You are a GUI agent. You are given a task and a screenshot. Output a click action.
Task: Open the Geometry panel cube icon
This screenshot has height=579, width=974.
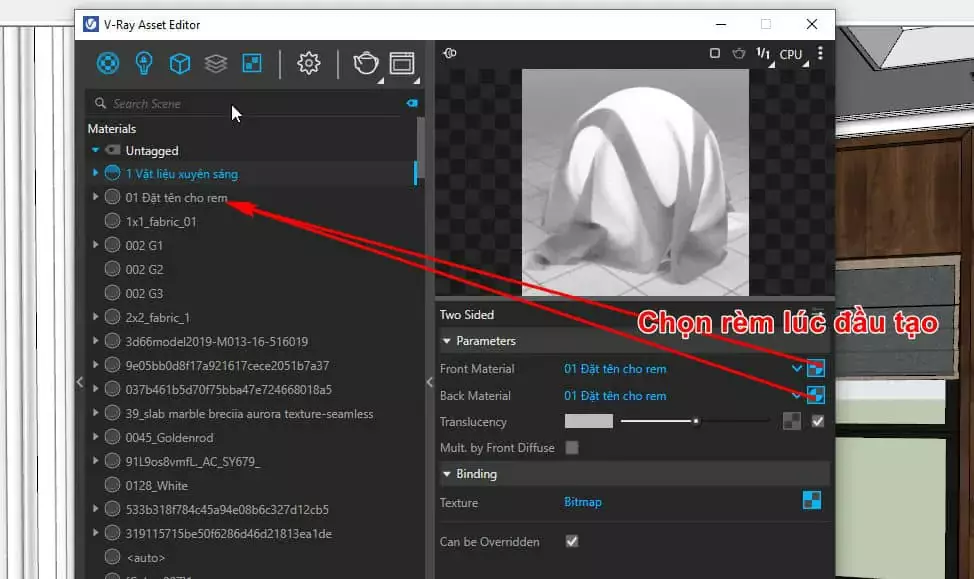tap(180, 62)
